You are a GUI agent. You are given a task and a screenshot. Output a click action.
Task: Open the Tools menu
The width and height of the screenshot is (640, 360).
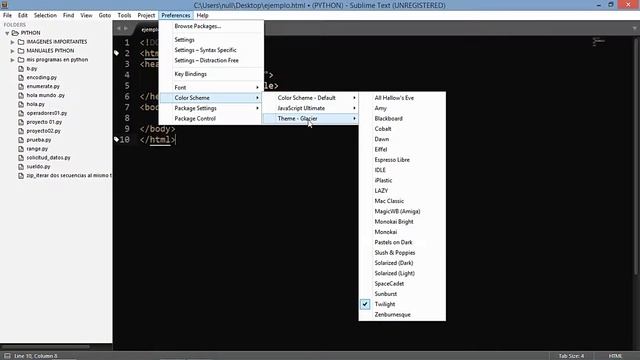(124, 15)
